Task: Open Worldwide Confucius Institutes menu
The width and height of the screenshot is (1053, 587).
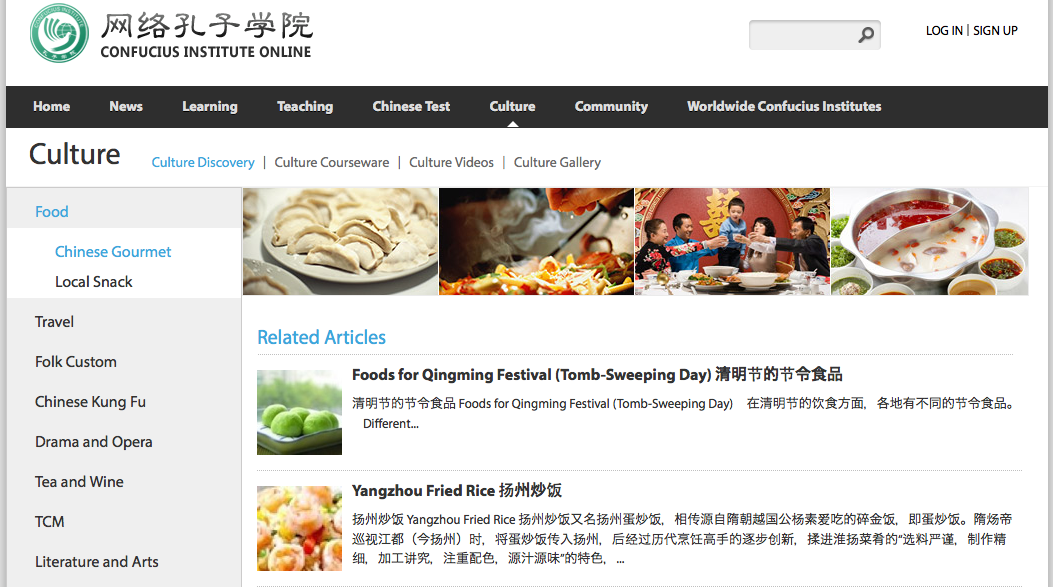Action: [784, 106]
